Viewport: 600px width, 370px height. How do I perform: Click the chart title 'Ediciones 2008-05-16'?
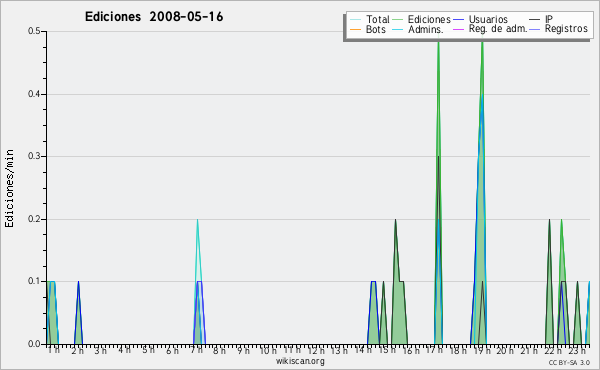[154, 17]
